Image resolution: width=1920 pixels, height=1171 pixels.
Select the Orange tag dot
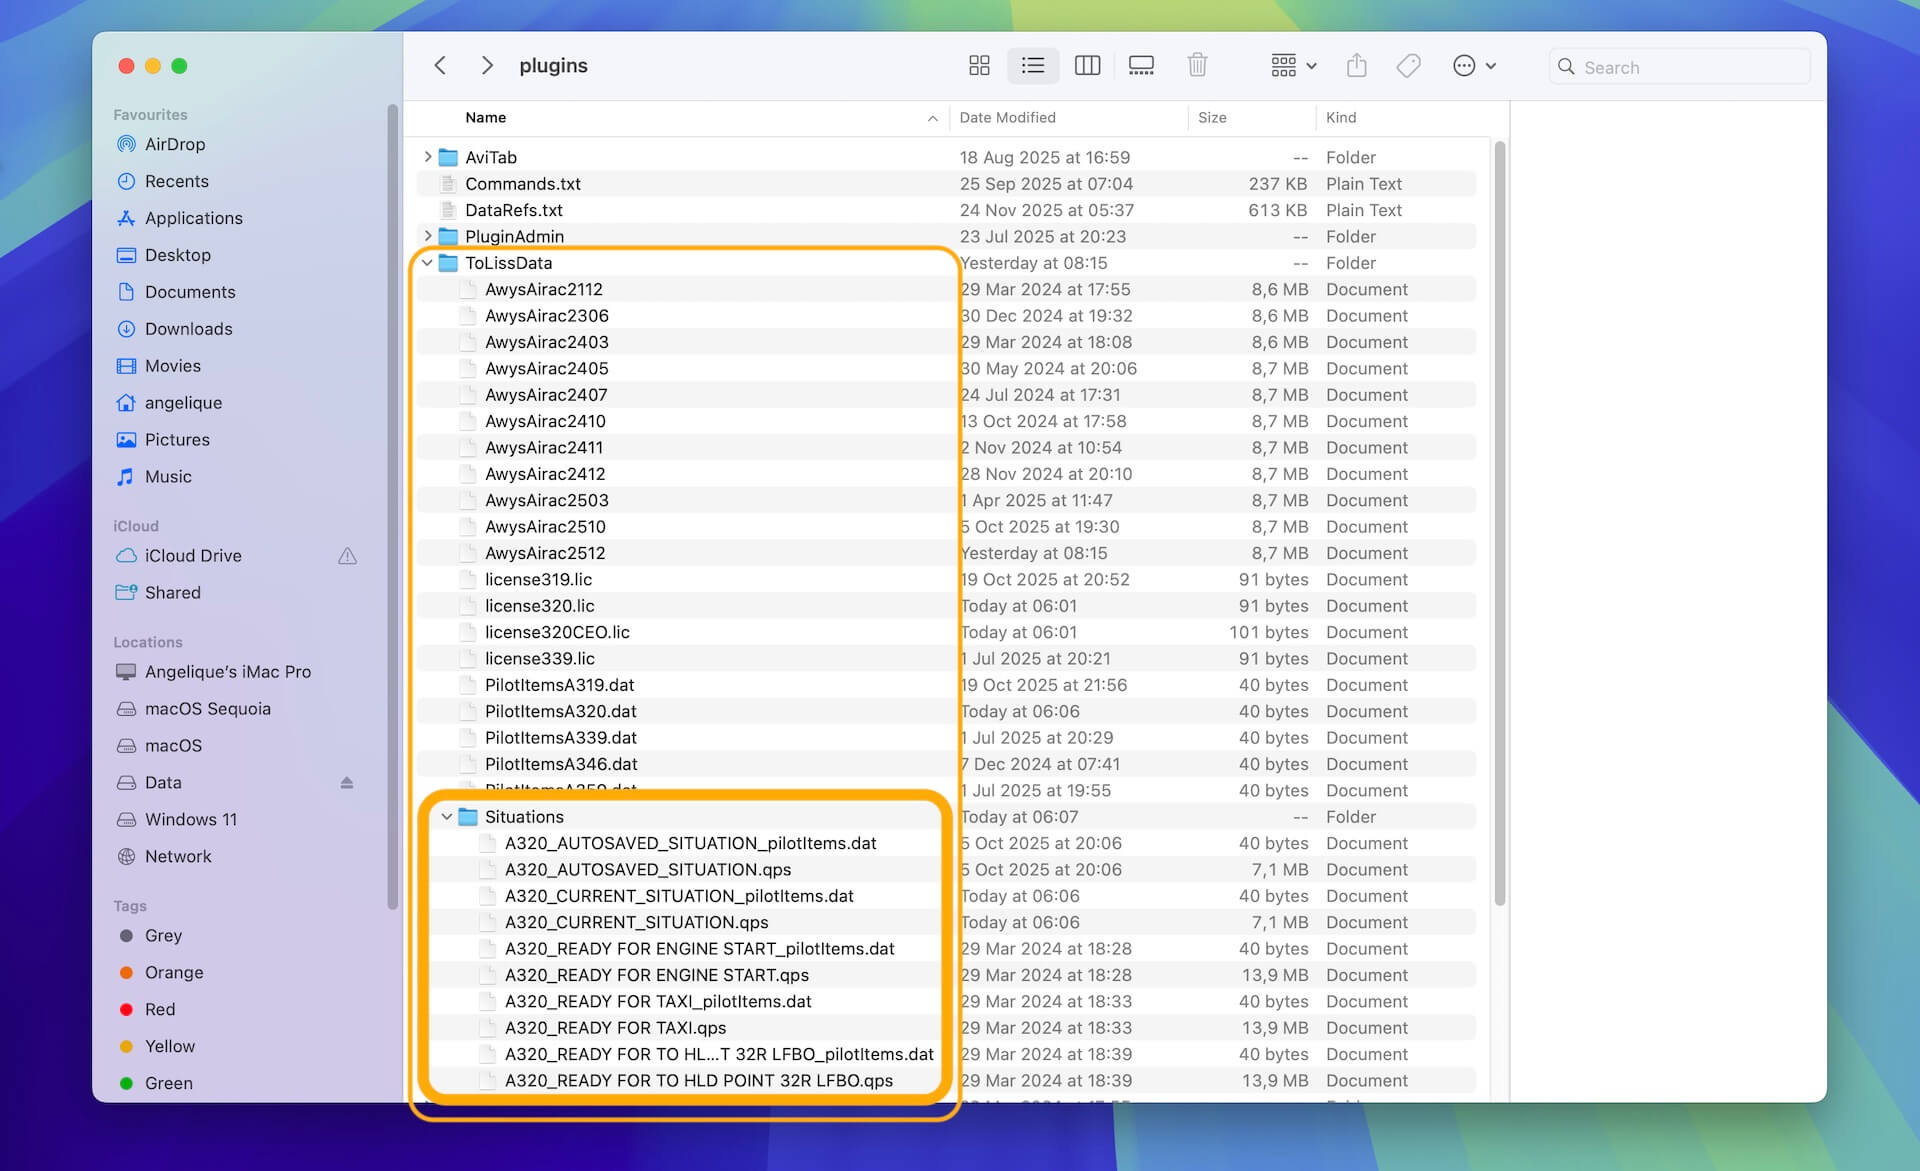click(126, 973)
